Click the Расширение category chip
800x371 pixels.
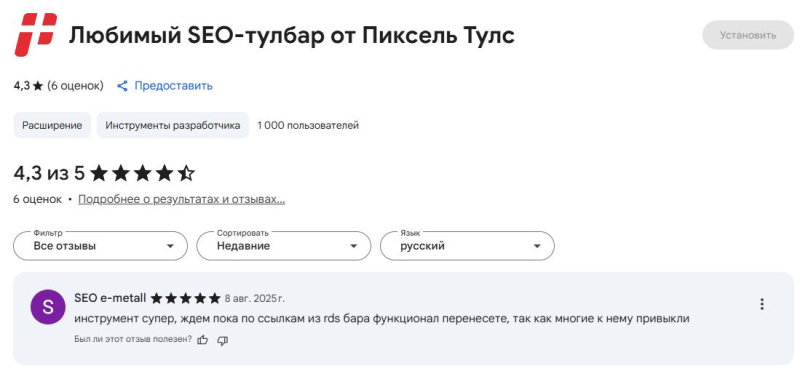pos(52,125)
